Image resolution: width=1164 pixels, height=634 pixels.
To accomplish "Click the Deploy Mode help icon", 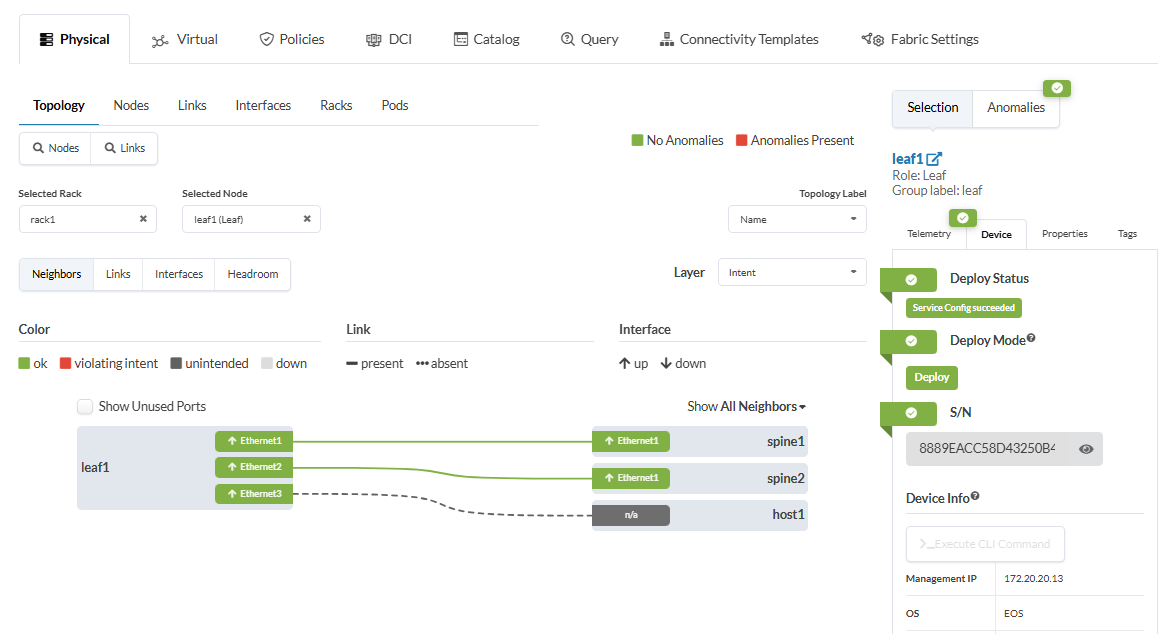I will click(1031, 339).
